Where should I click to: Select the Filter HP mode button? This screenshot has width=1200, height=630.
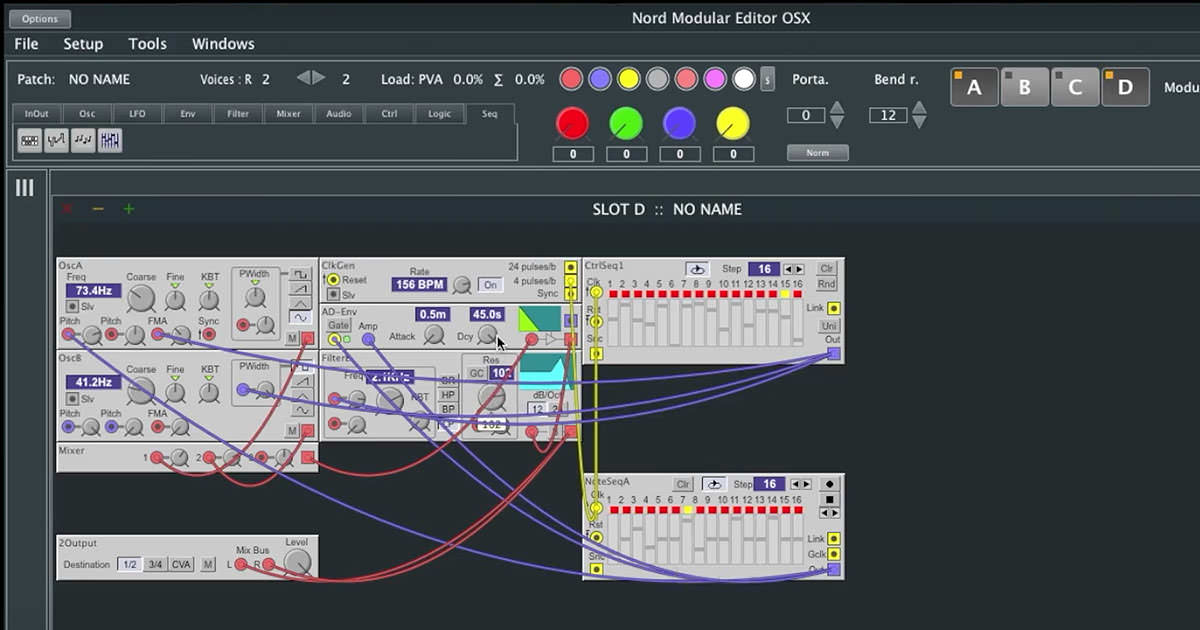(x=448, y=394)
